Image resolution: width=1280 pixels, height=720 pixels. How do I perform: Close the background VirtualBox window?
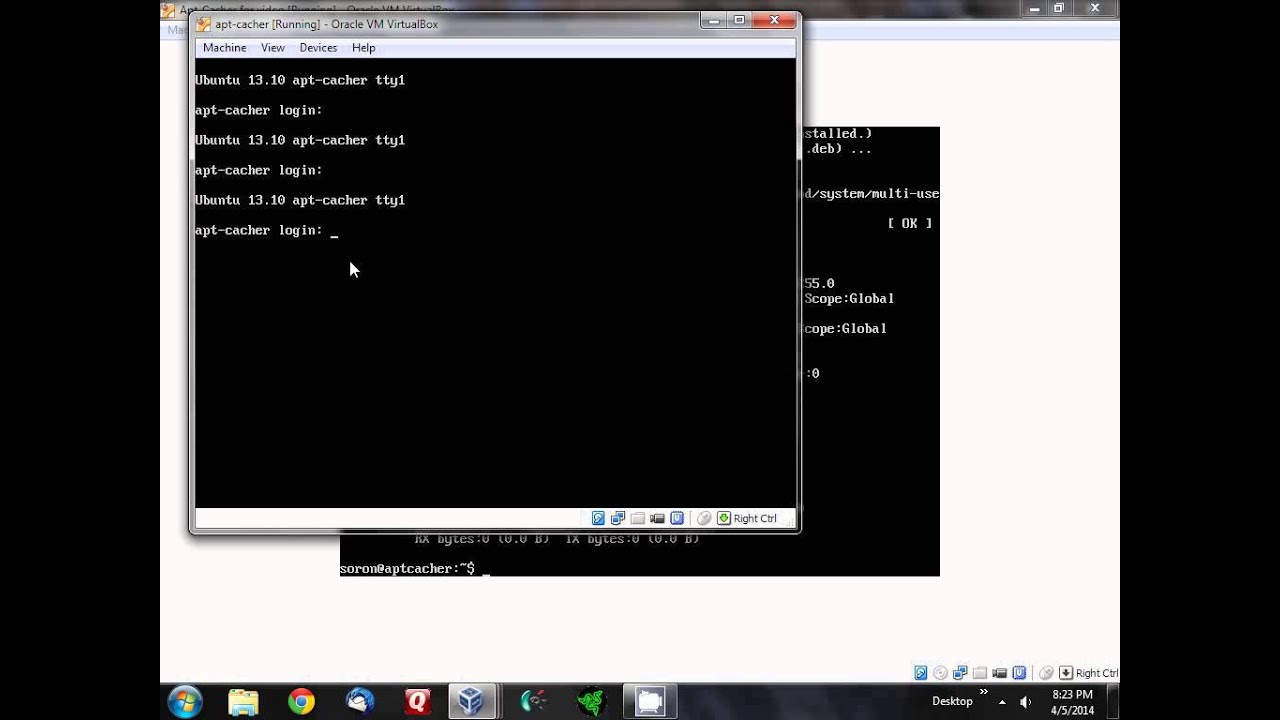[1095, 8]
